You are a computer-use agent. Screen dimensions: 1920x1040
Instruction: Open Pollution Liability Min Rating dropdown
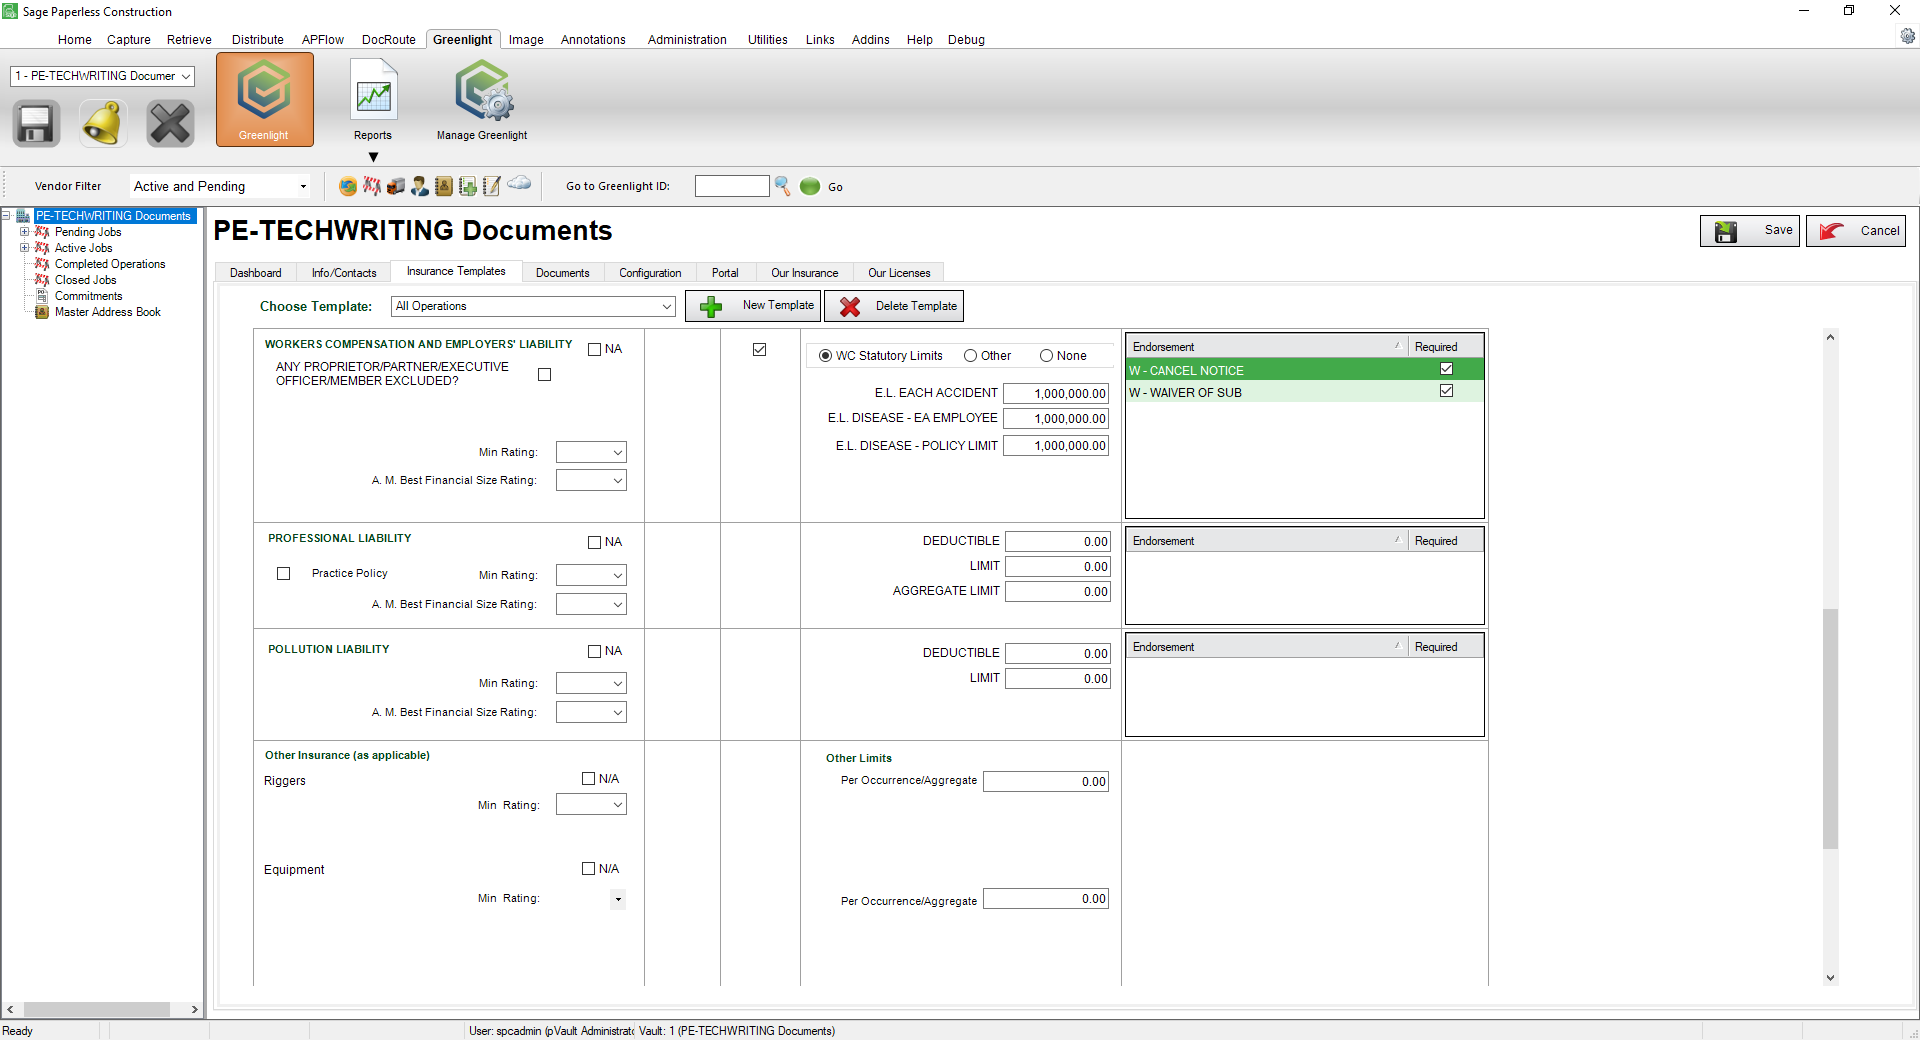591,683
